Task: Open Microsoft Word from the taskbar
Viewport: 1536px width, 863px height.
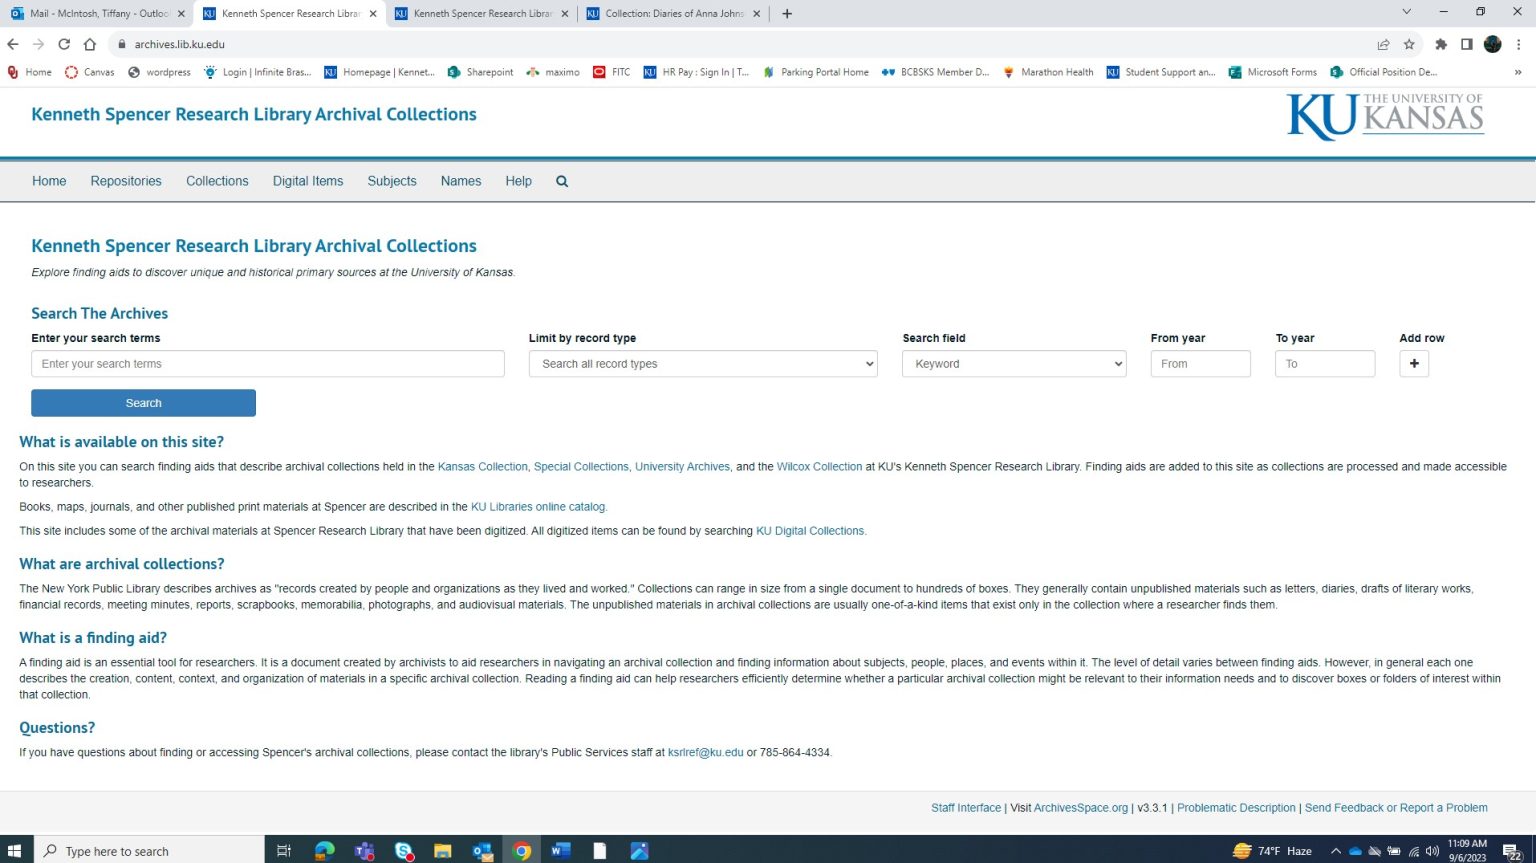Action: click(560, 850)
